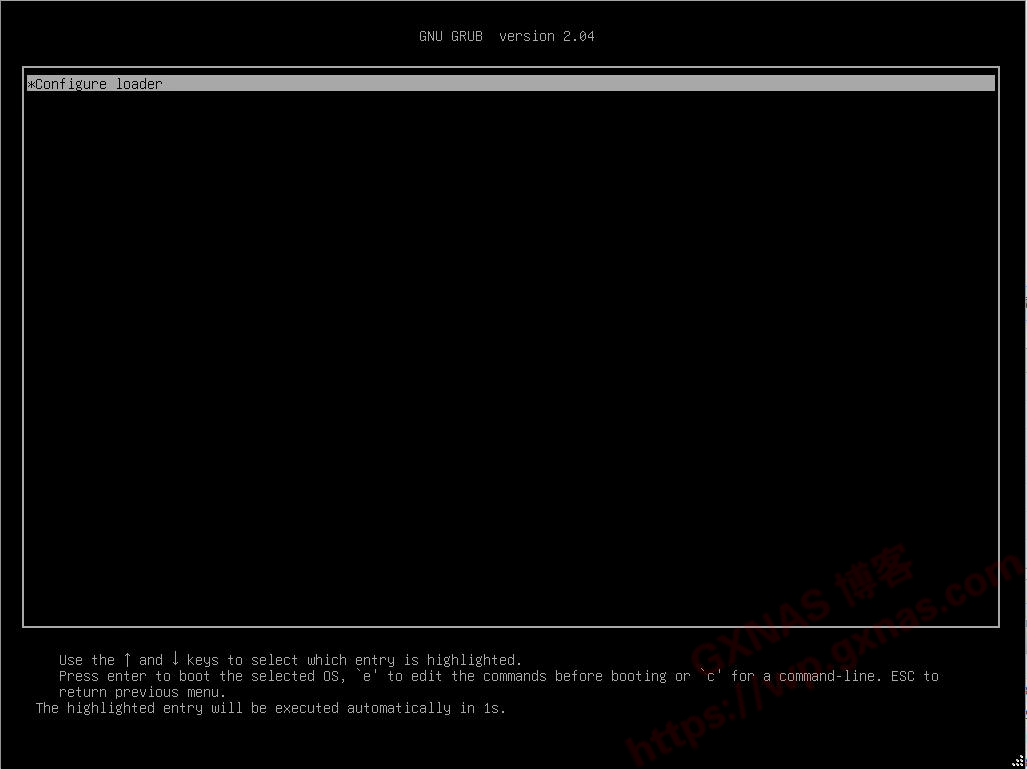Click the right end of the highlighted selection bar

[x=985, y=84]
